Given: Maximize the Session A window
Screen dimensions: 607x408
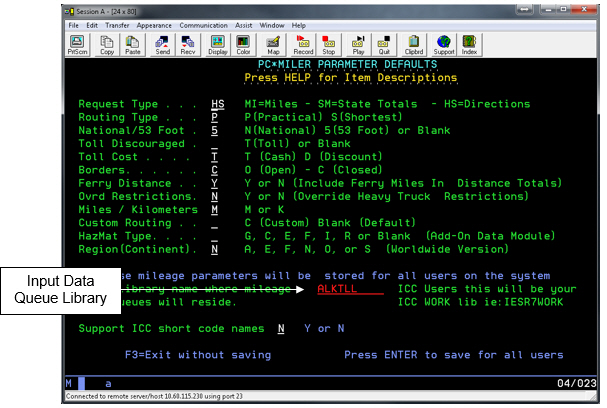Looking at the screenshot, I should 564,9.
